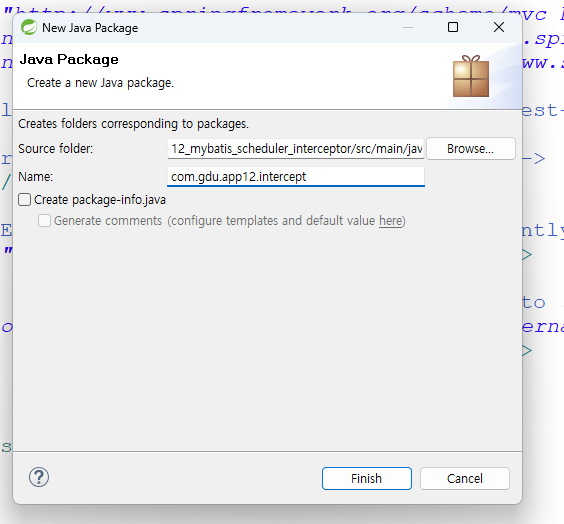Click the gift box package icon

471,76
